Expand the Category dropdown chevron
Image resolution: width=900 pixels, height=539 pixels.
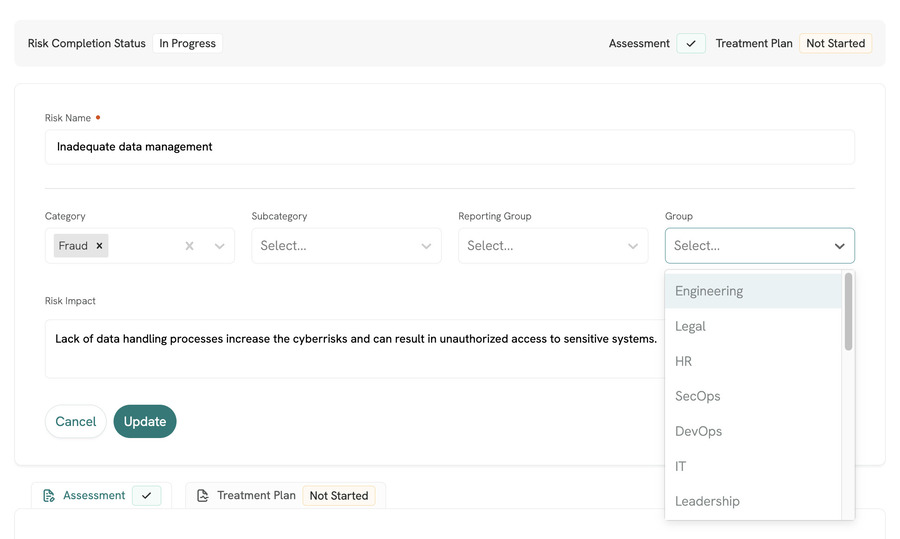coord(220,246)
